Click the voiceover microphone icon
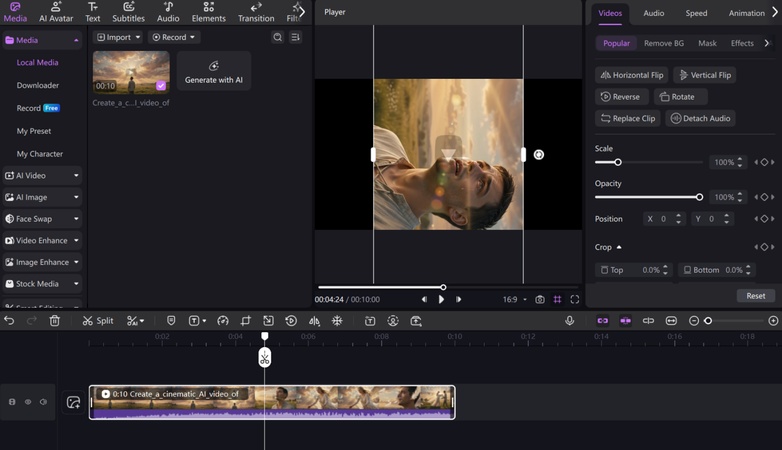The image size is (782, 450). 570,321
